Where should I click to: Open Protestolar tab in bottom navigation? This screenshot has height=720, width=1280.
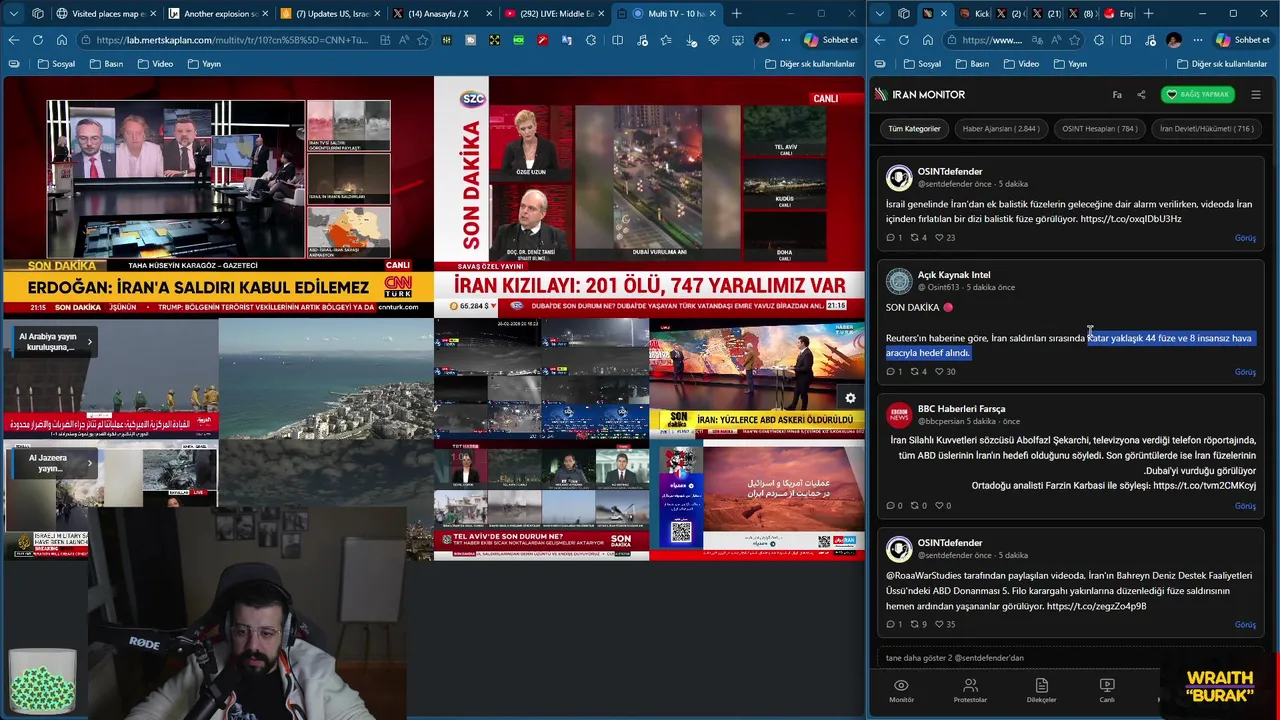(970, 690)
